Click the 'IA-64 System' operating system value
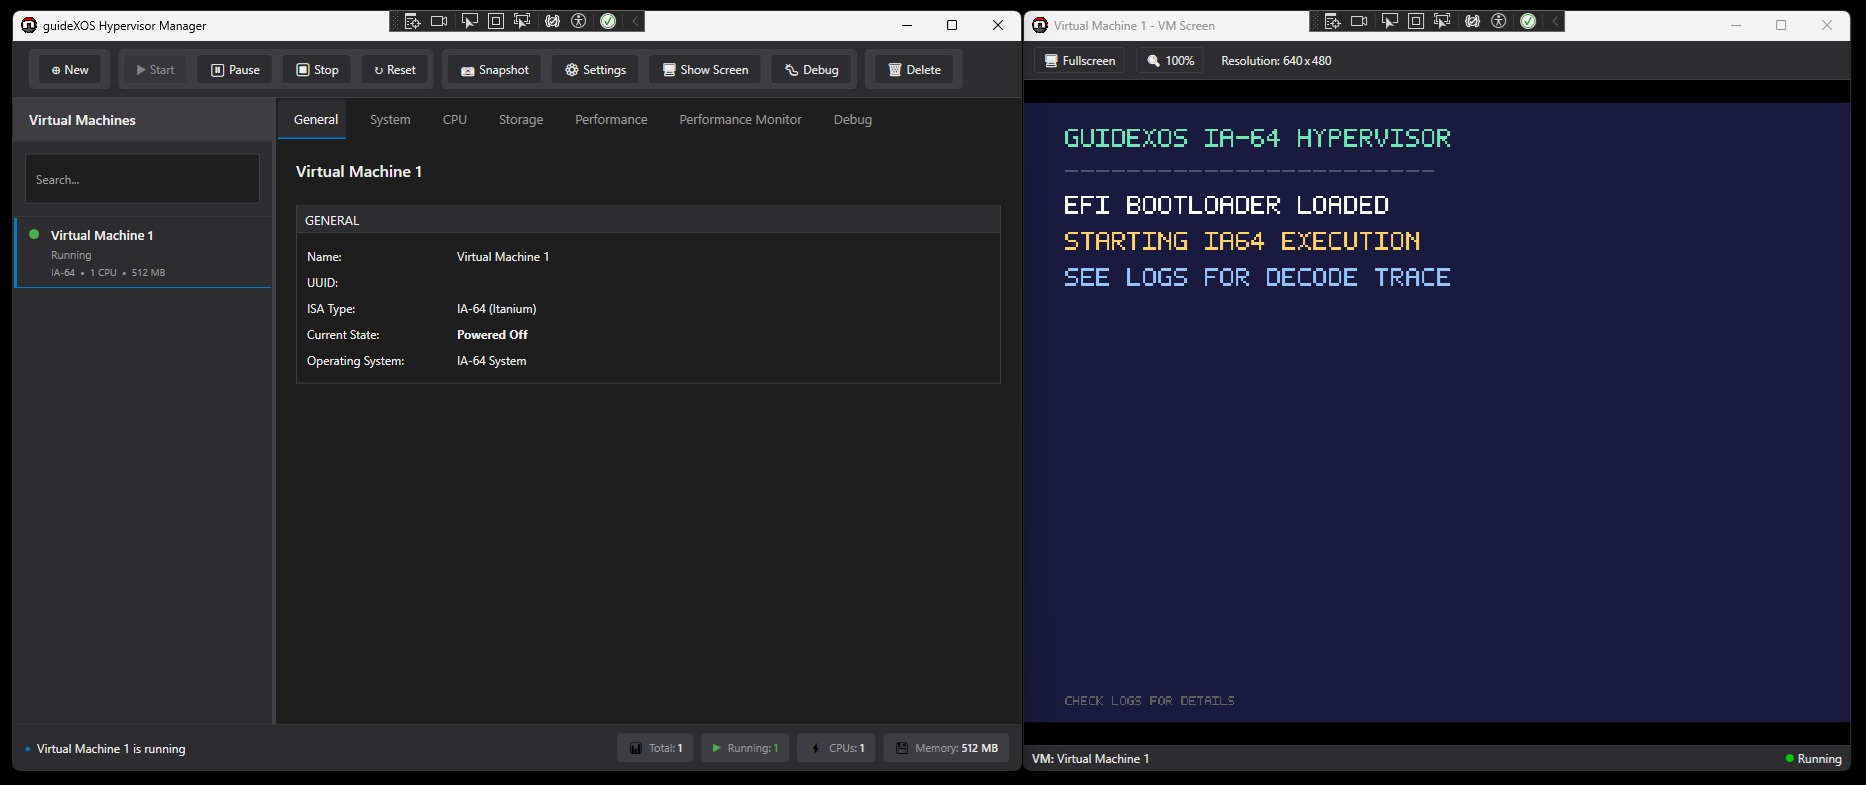1866x785 pixels. point(491,361)
